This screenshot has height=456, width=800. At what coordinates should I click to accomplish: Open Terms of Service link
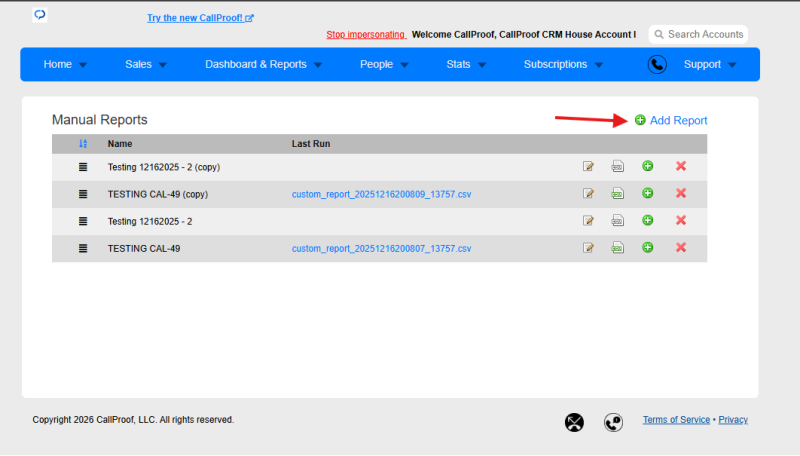tap(676, 419)
